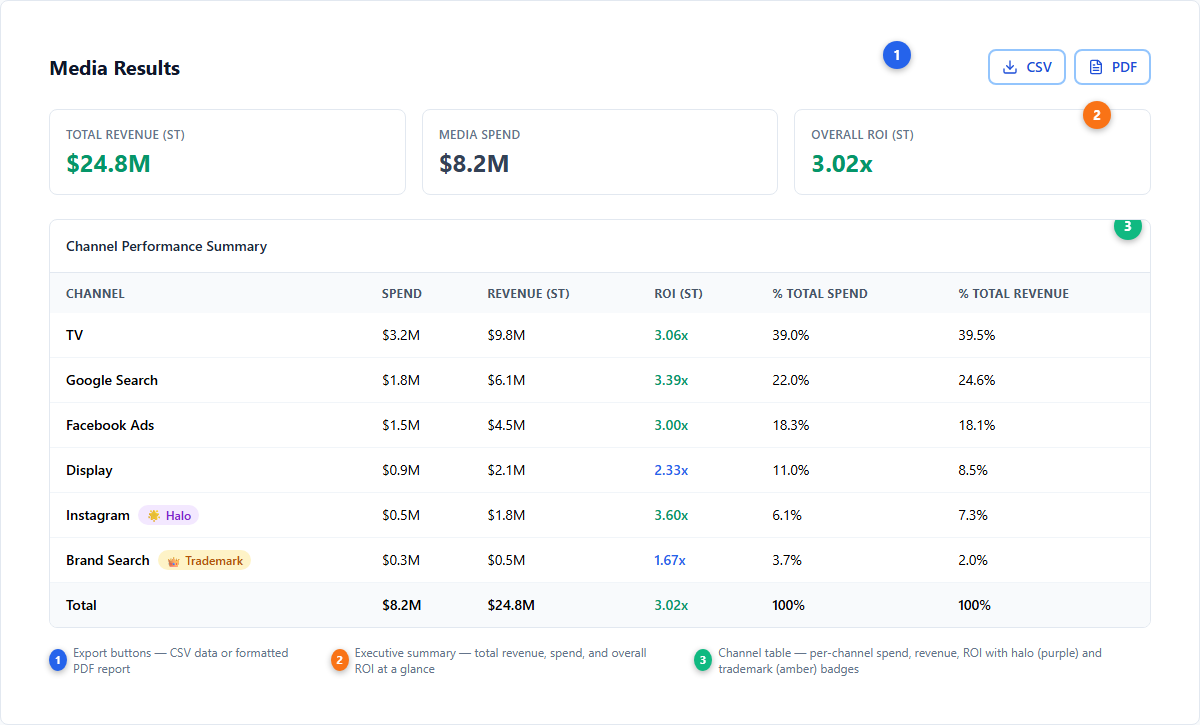Select the TV channel row name
Viewport: 1200px width, 725px height.
(x=74, y=335)
